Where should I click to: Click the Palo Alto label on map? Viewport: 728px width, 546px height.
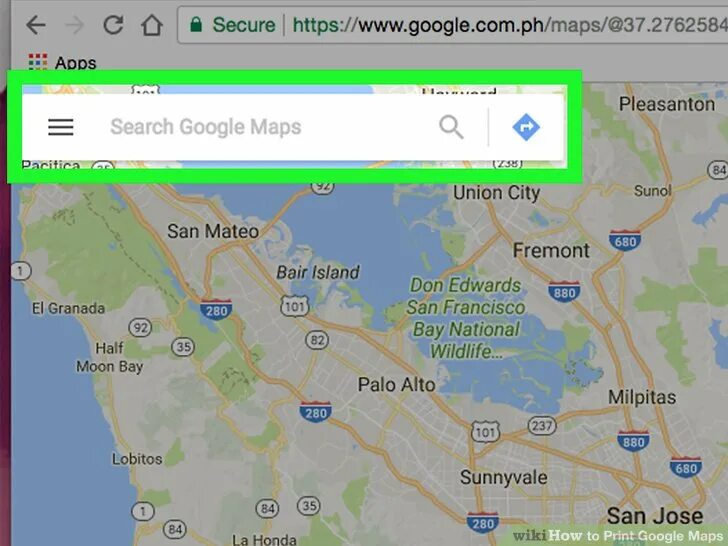[396, 385]
